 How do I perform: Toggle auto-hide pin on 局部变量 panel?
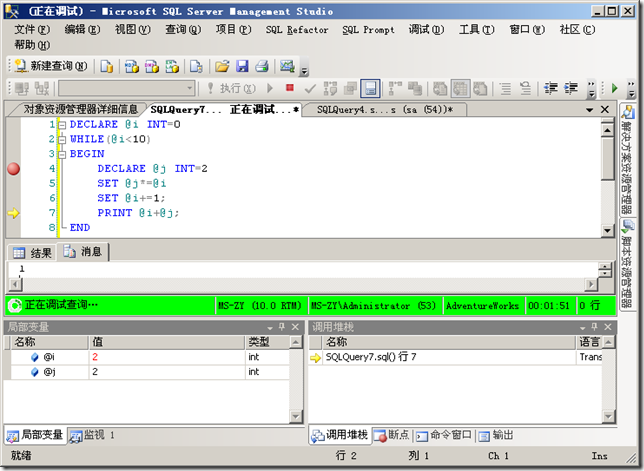(x=282, y=327)
